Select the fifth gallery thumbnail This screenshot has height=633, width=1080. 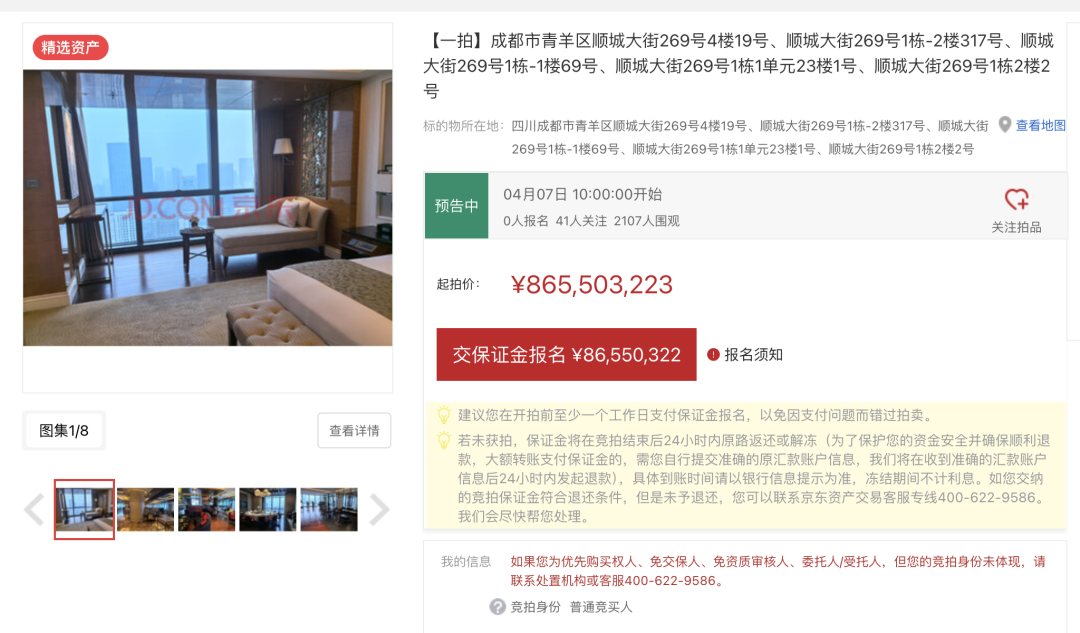click(329, 510)
